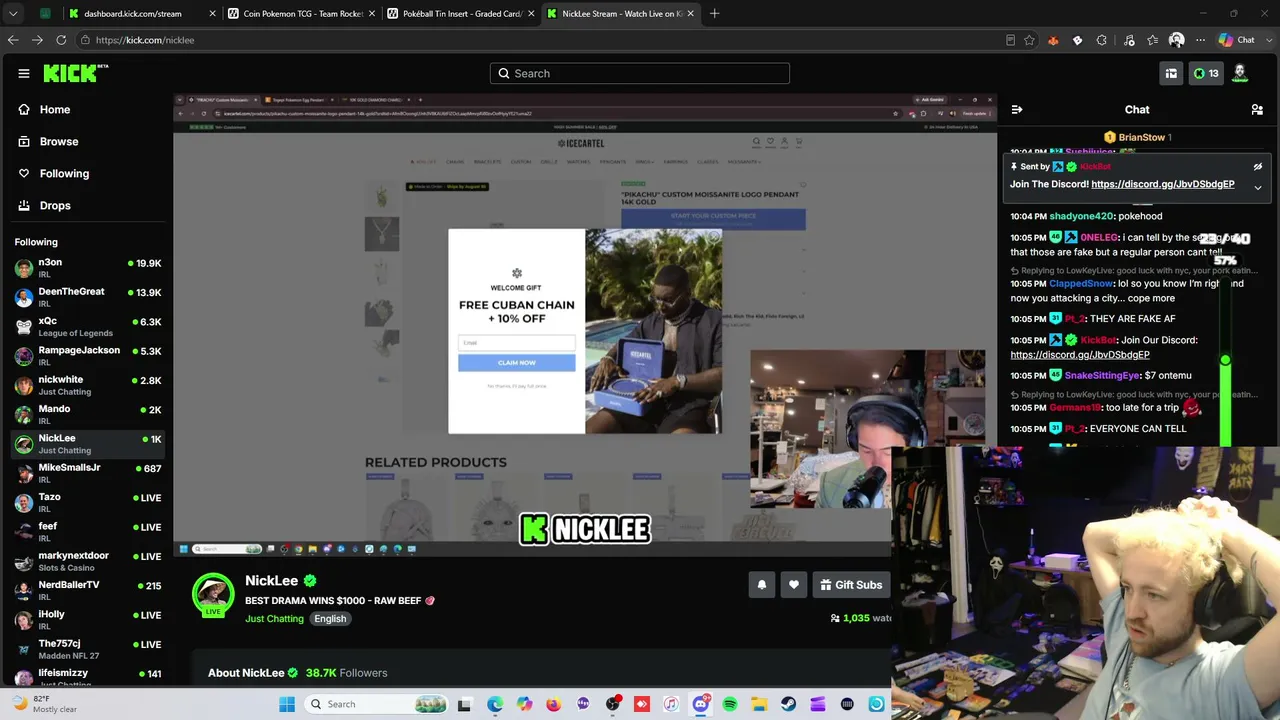
Task: Open chat users list icon
Action: click(x=1257, y=110)
